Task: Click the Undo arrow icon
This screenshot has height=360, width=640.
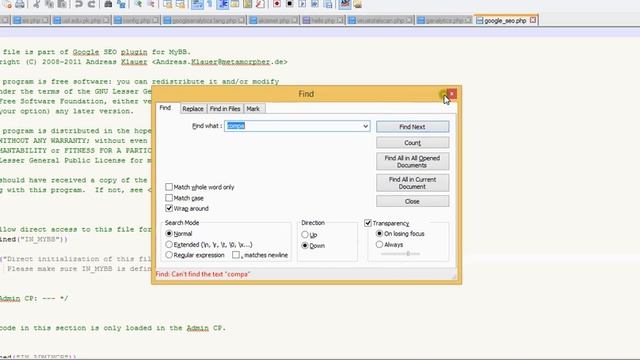Action: pos(79,4)
